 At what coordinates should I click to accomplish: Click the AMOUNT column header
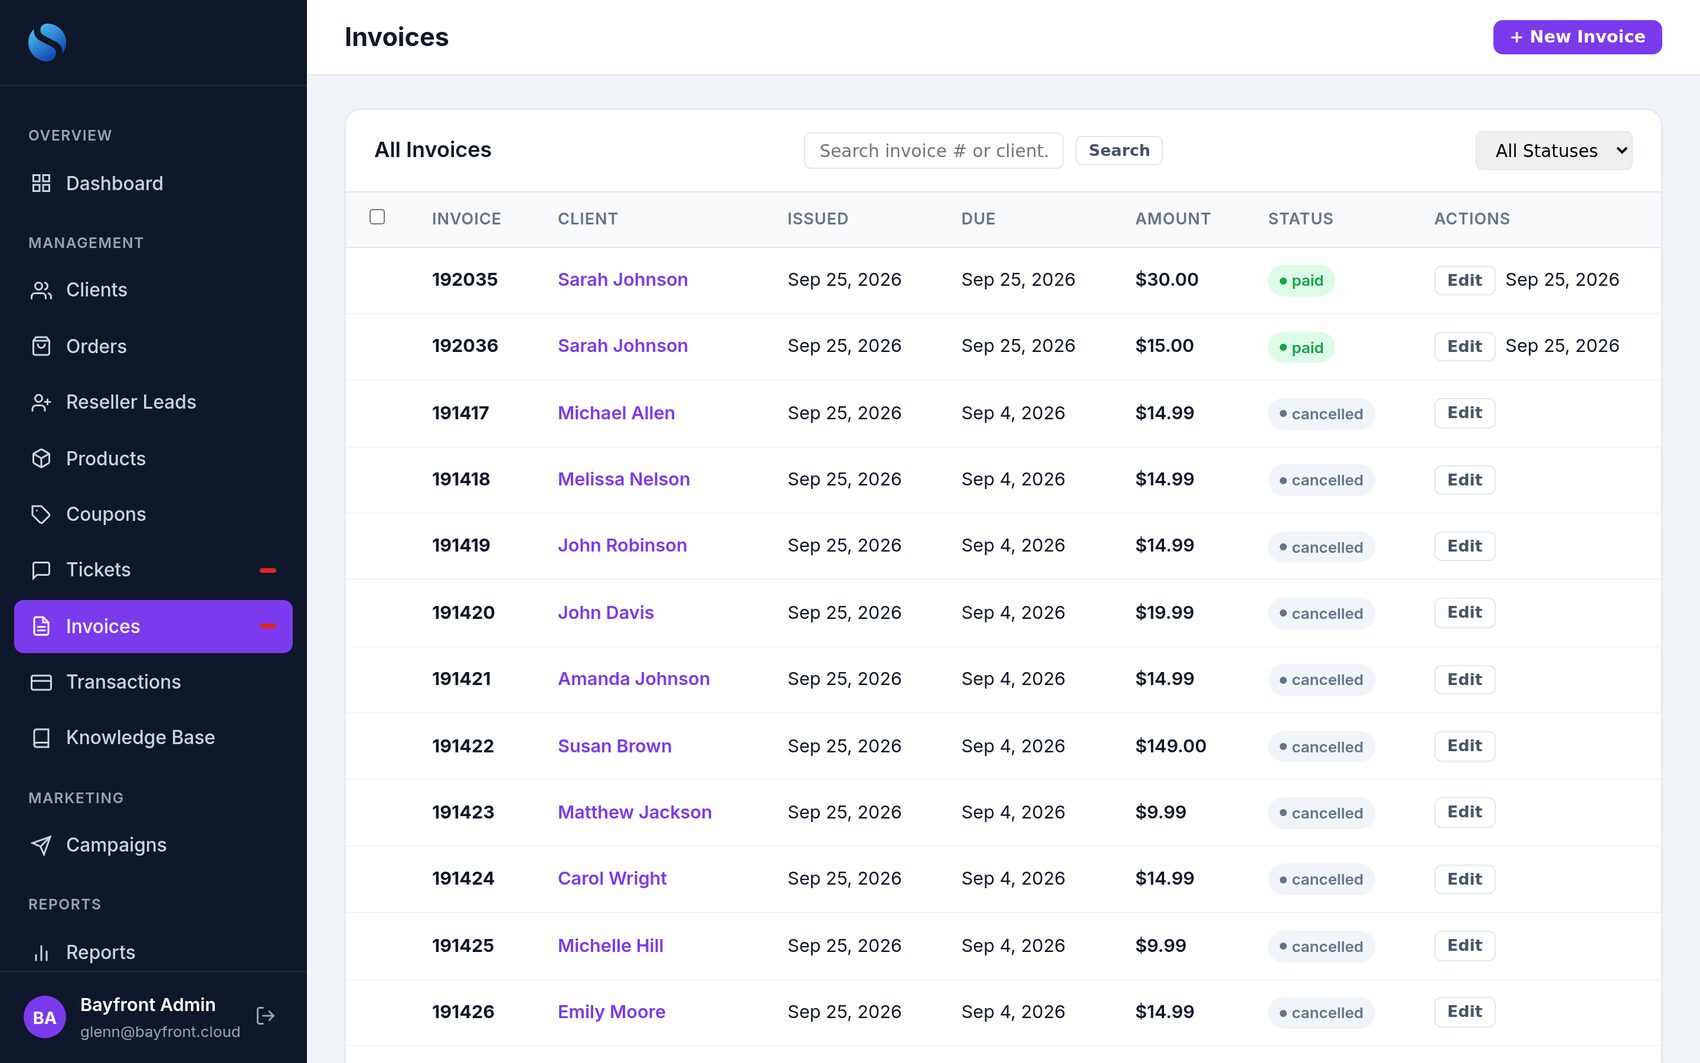(x=1172, y=218)
